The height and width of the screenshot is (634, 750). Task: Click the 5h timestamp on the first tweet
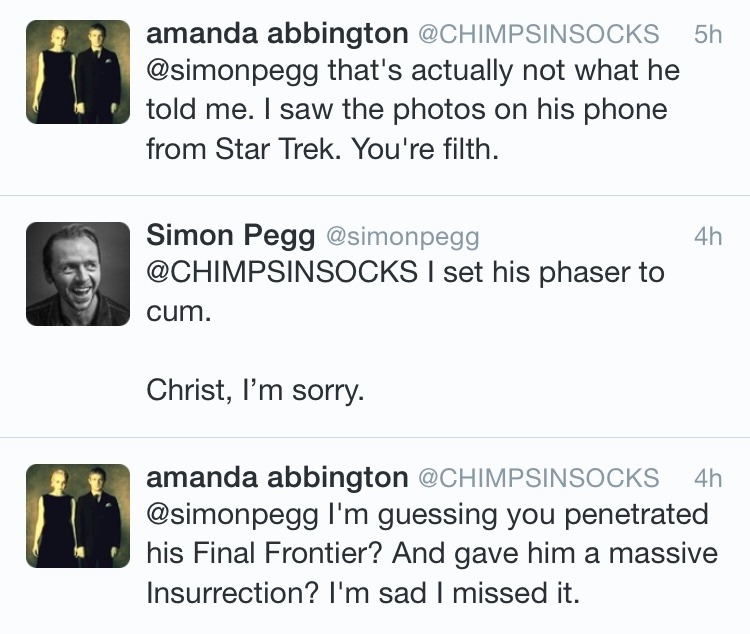point(707,33)
